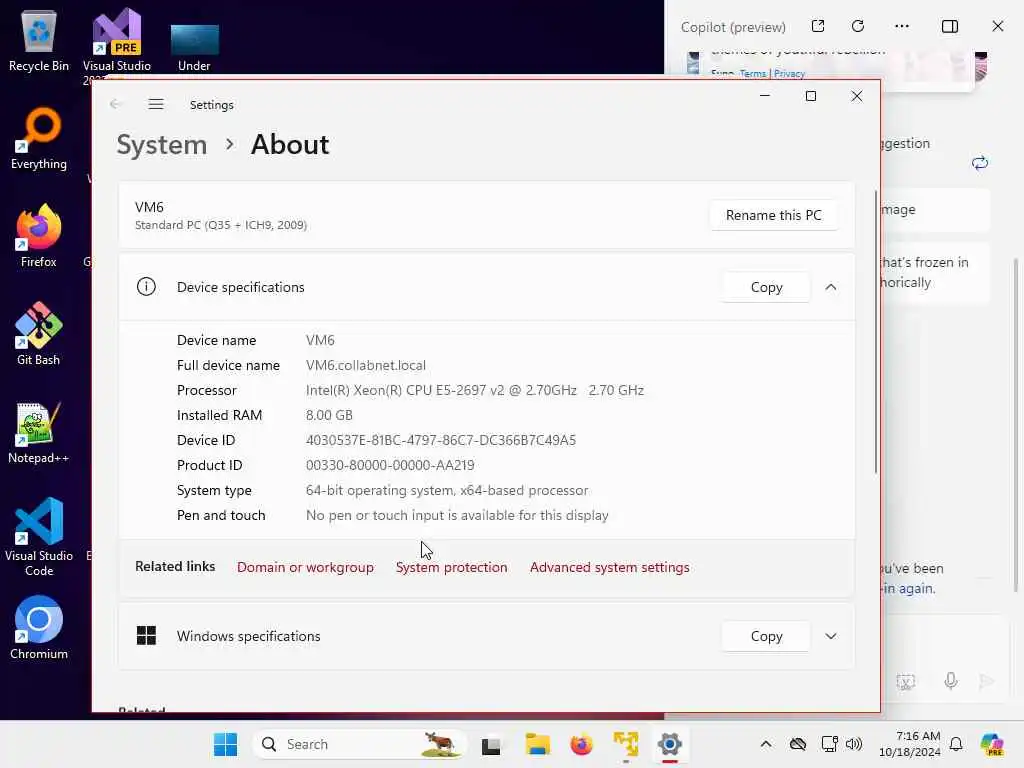This screenshot has height=768, width=1024.
Task: Open the Chromium desktop shortcut
Action: [x=39, y=628]
